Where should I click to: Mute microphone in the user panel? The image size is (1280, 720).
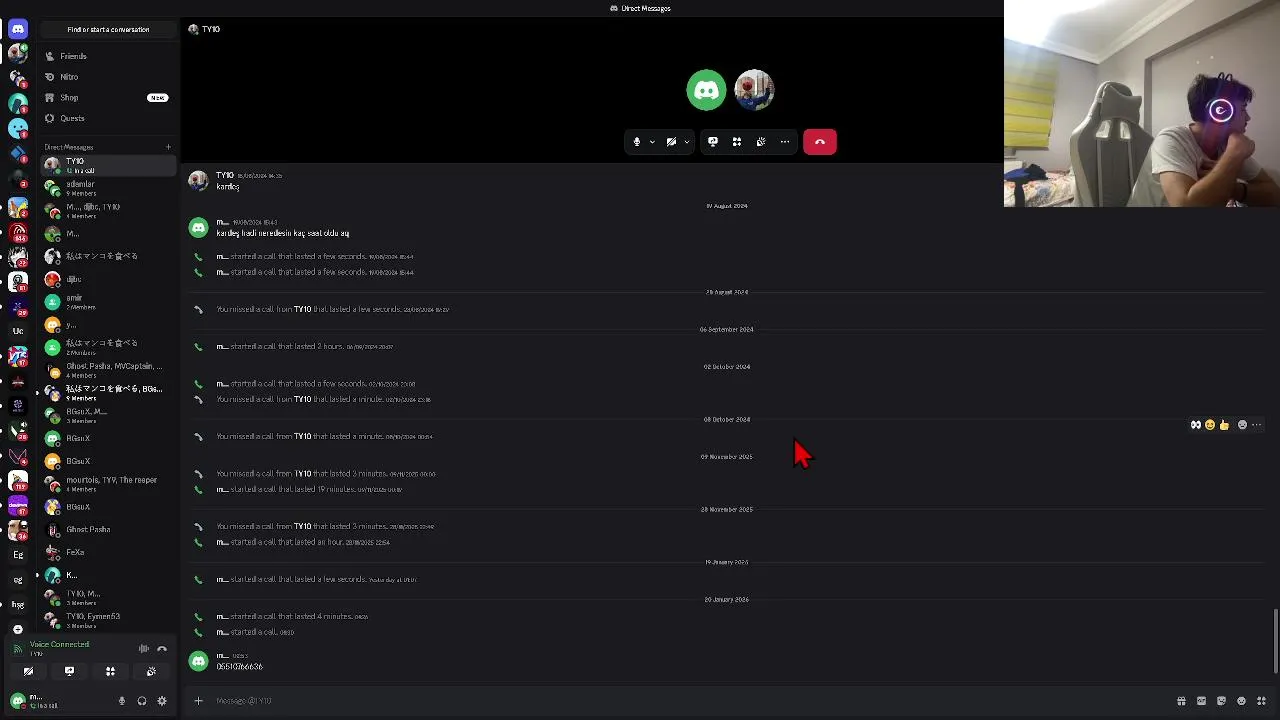pyautogui.click(x=122, y=701)
